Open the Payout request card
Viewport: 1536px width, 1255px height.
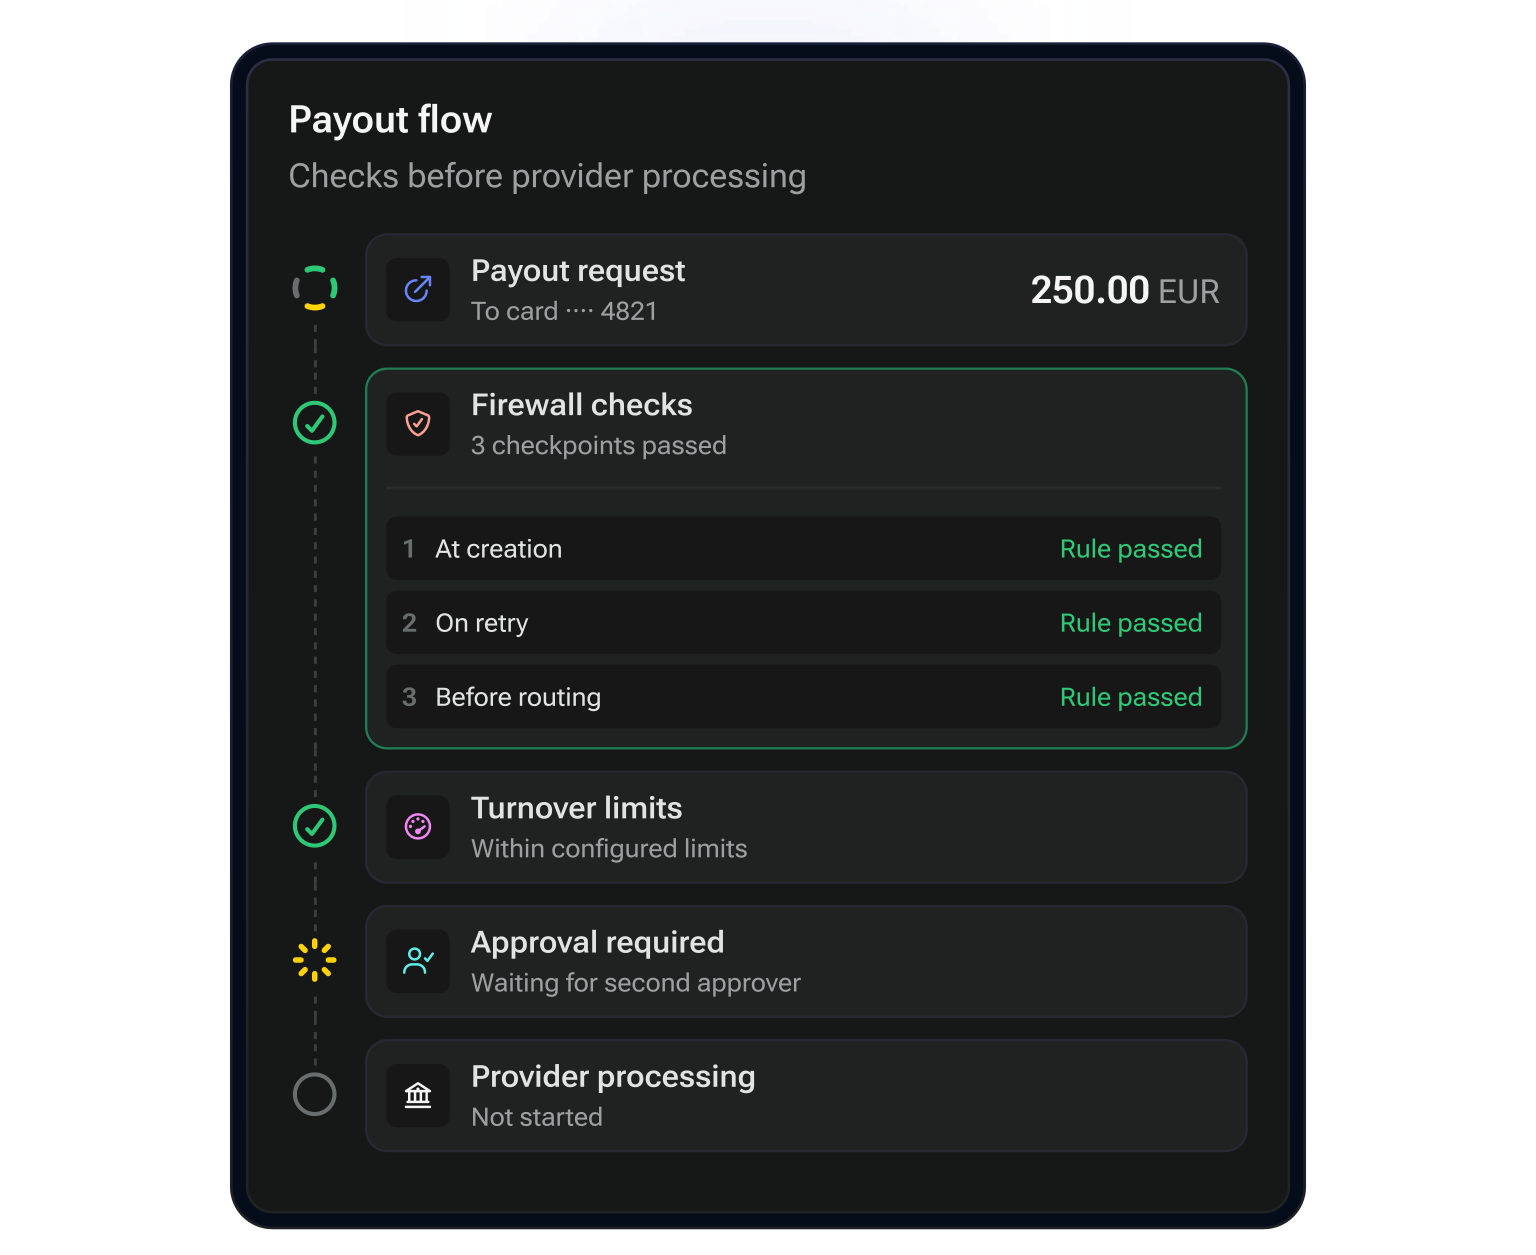pyautogui.click(x=806, y=290)
